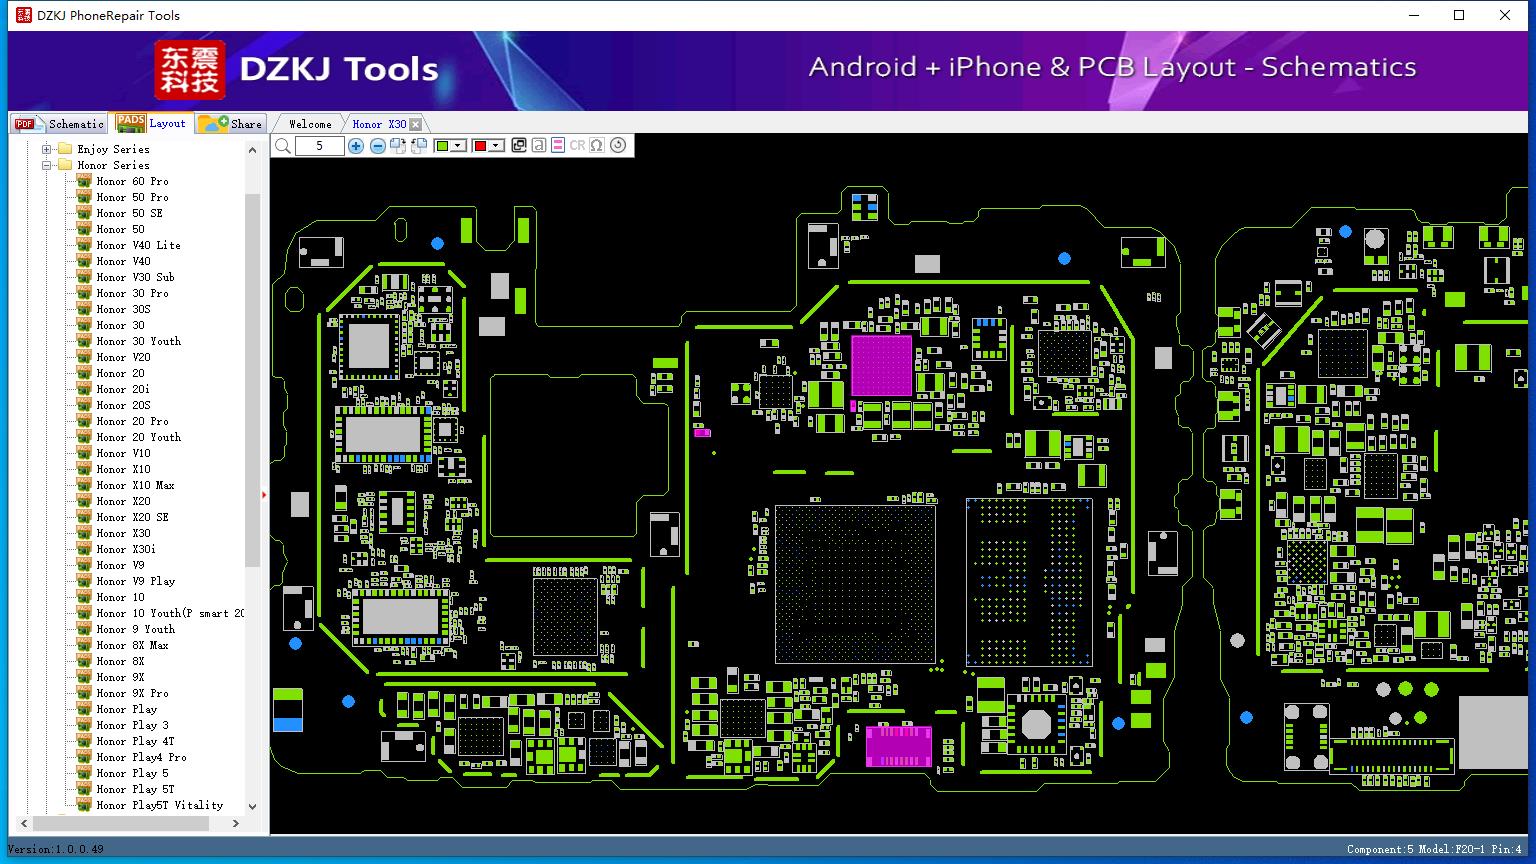The height and width of the screenshot is (864, 1536).
Task: Open the Honor 60 Pro layout
Action: point(132,181)
